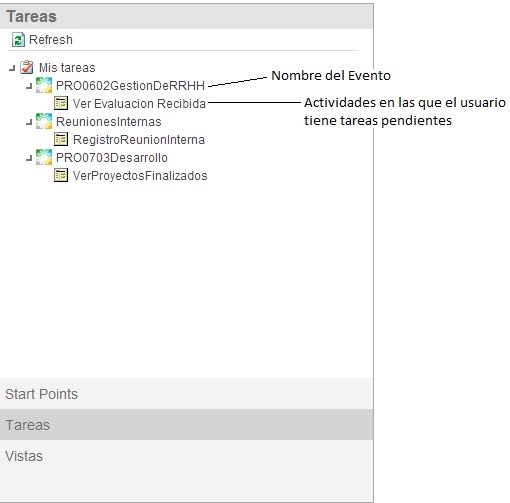Click the PRO0703Desarrollo process icon
This screenshot has width=510, height=503.
44,157
